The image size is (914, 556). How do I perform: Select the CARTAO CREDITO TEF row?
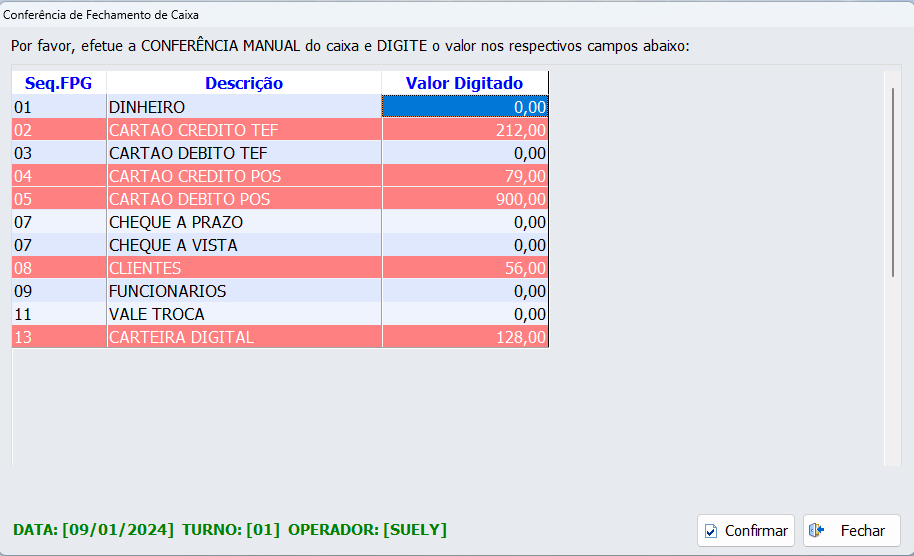[243, 130]
